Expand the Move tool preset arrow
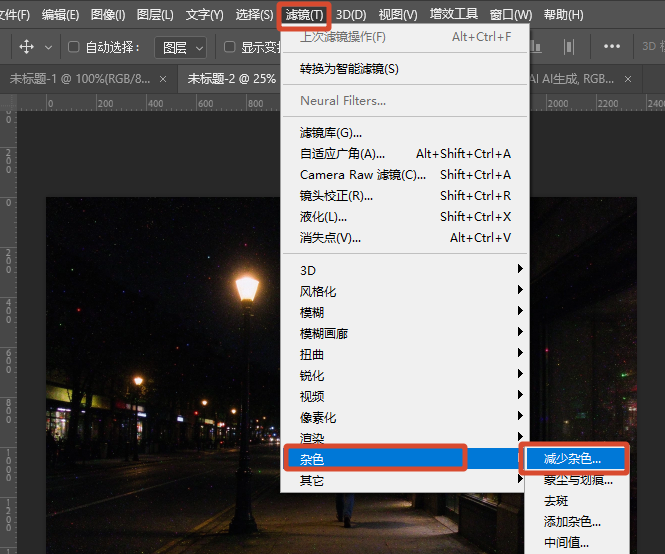The image size is (665, 554). click(x=48, y=47)
